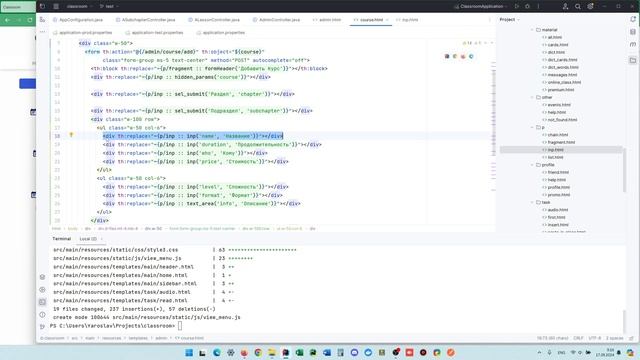Open friend.html in the profile folder

click(556, 172)
